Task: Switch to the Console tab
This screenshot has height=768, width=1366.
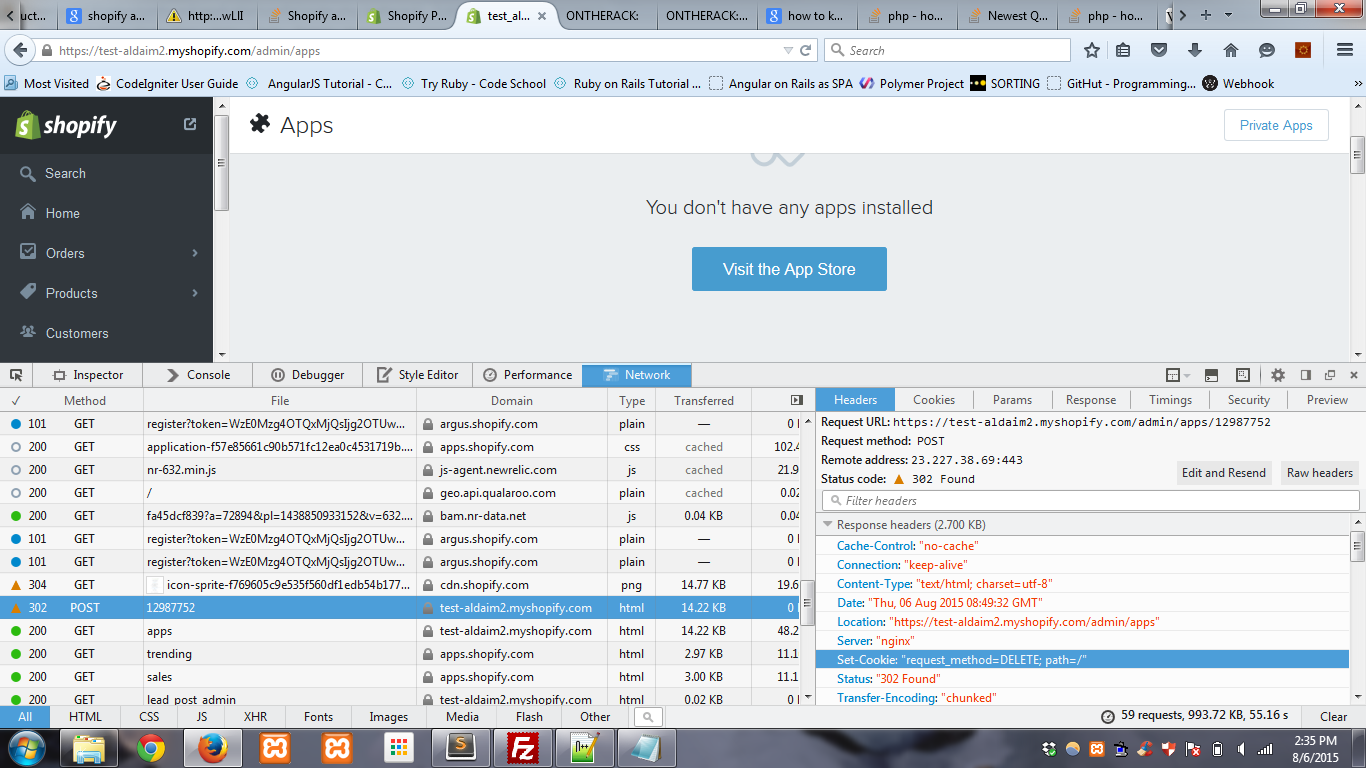Action: 197,375
